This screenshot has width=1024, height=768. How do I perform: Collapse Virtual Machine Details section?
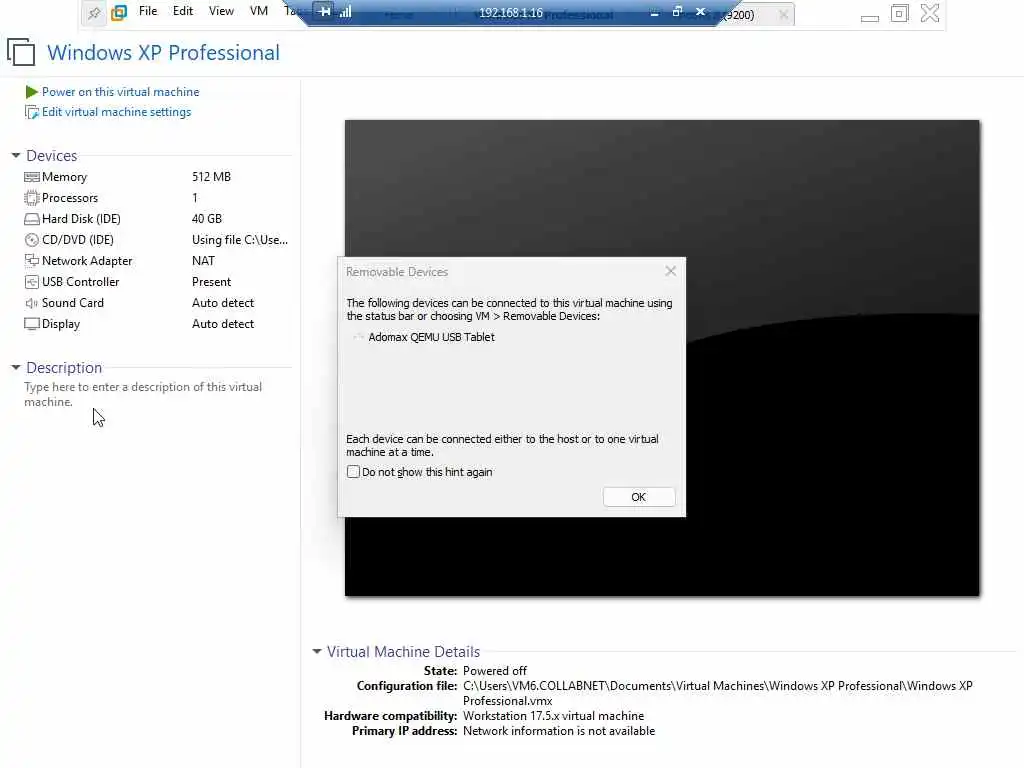coord(317,651)
